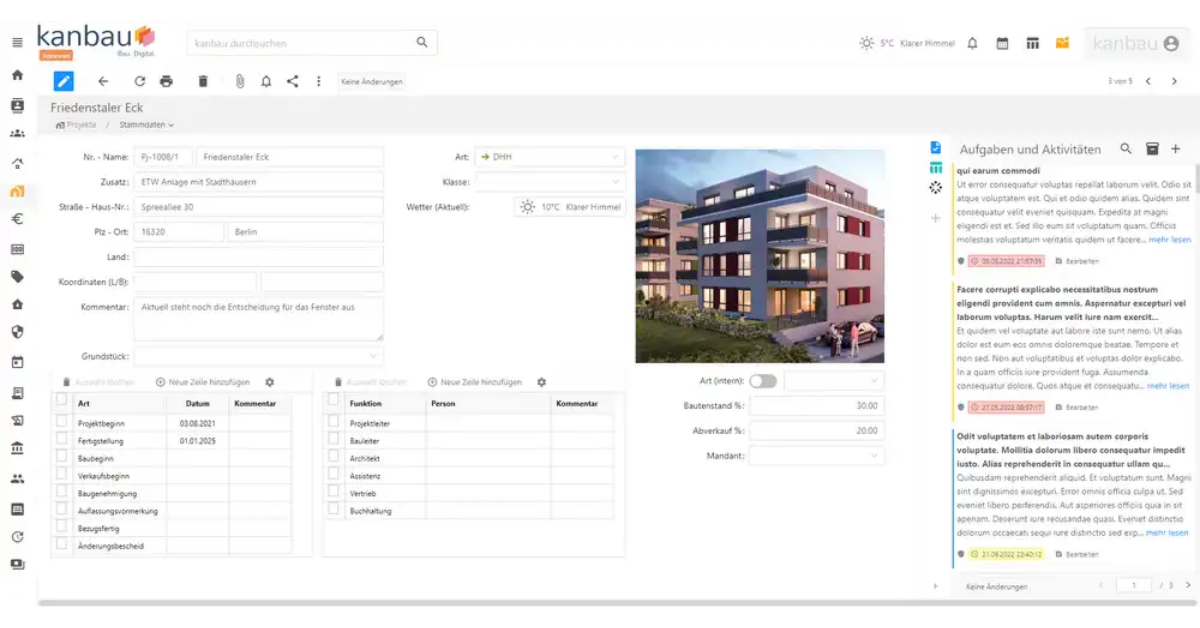This screenshot has width=1200, height=628.
Task: Toggle the Art (intern) switch
Action: pos(763,381)
